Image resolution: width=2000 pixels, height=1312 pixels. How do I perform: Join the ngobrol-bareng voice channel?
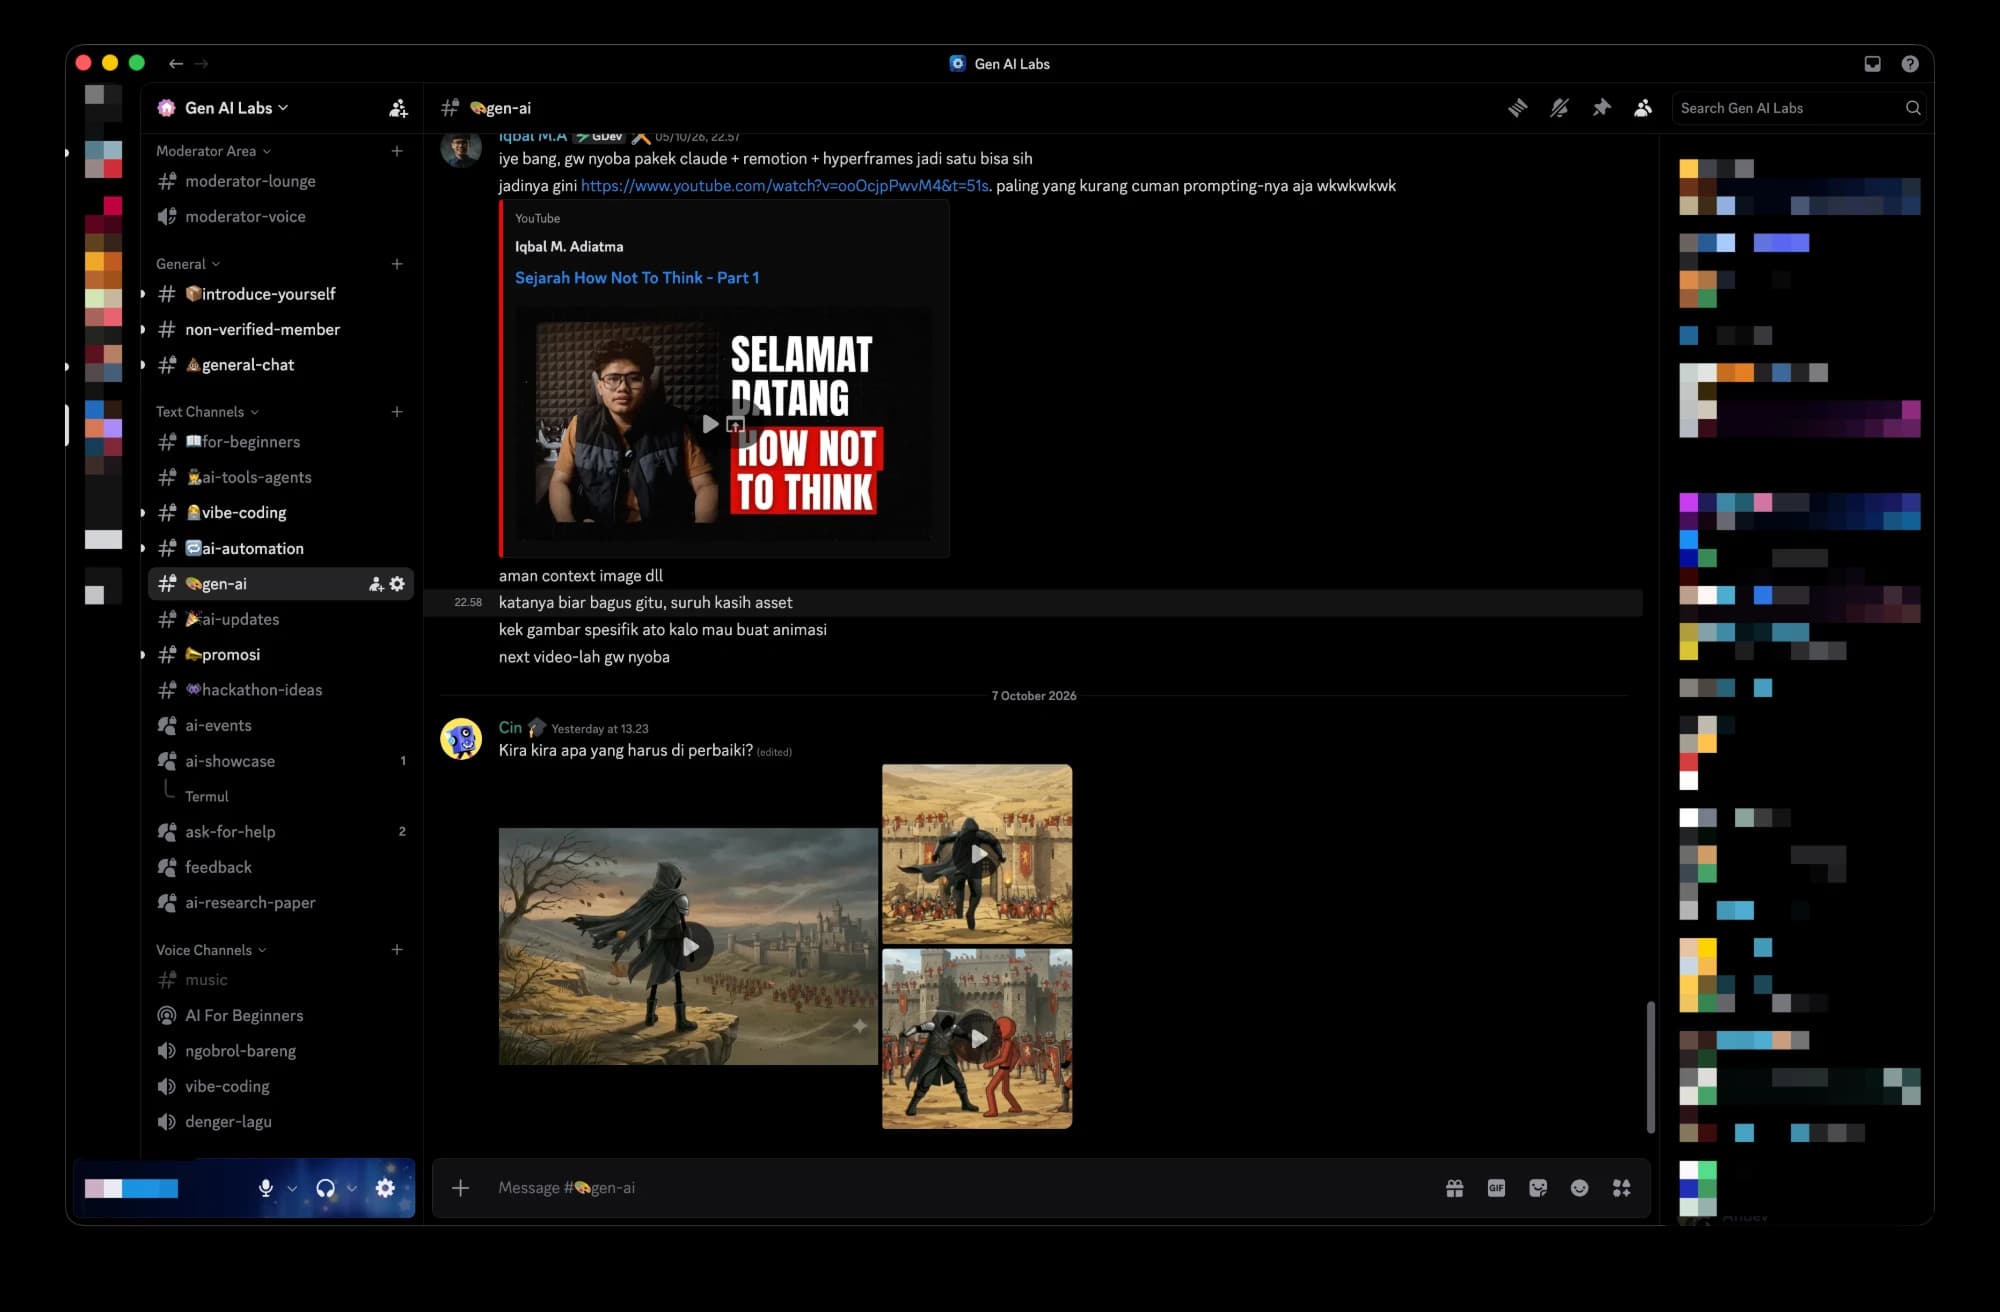pos(281,1051)
